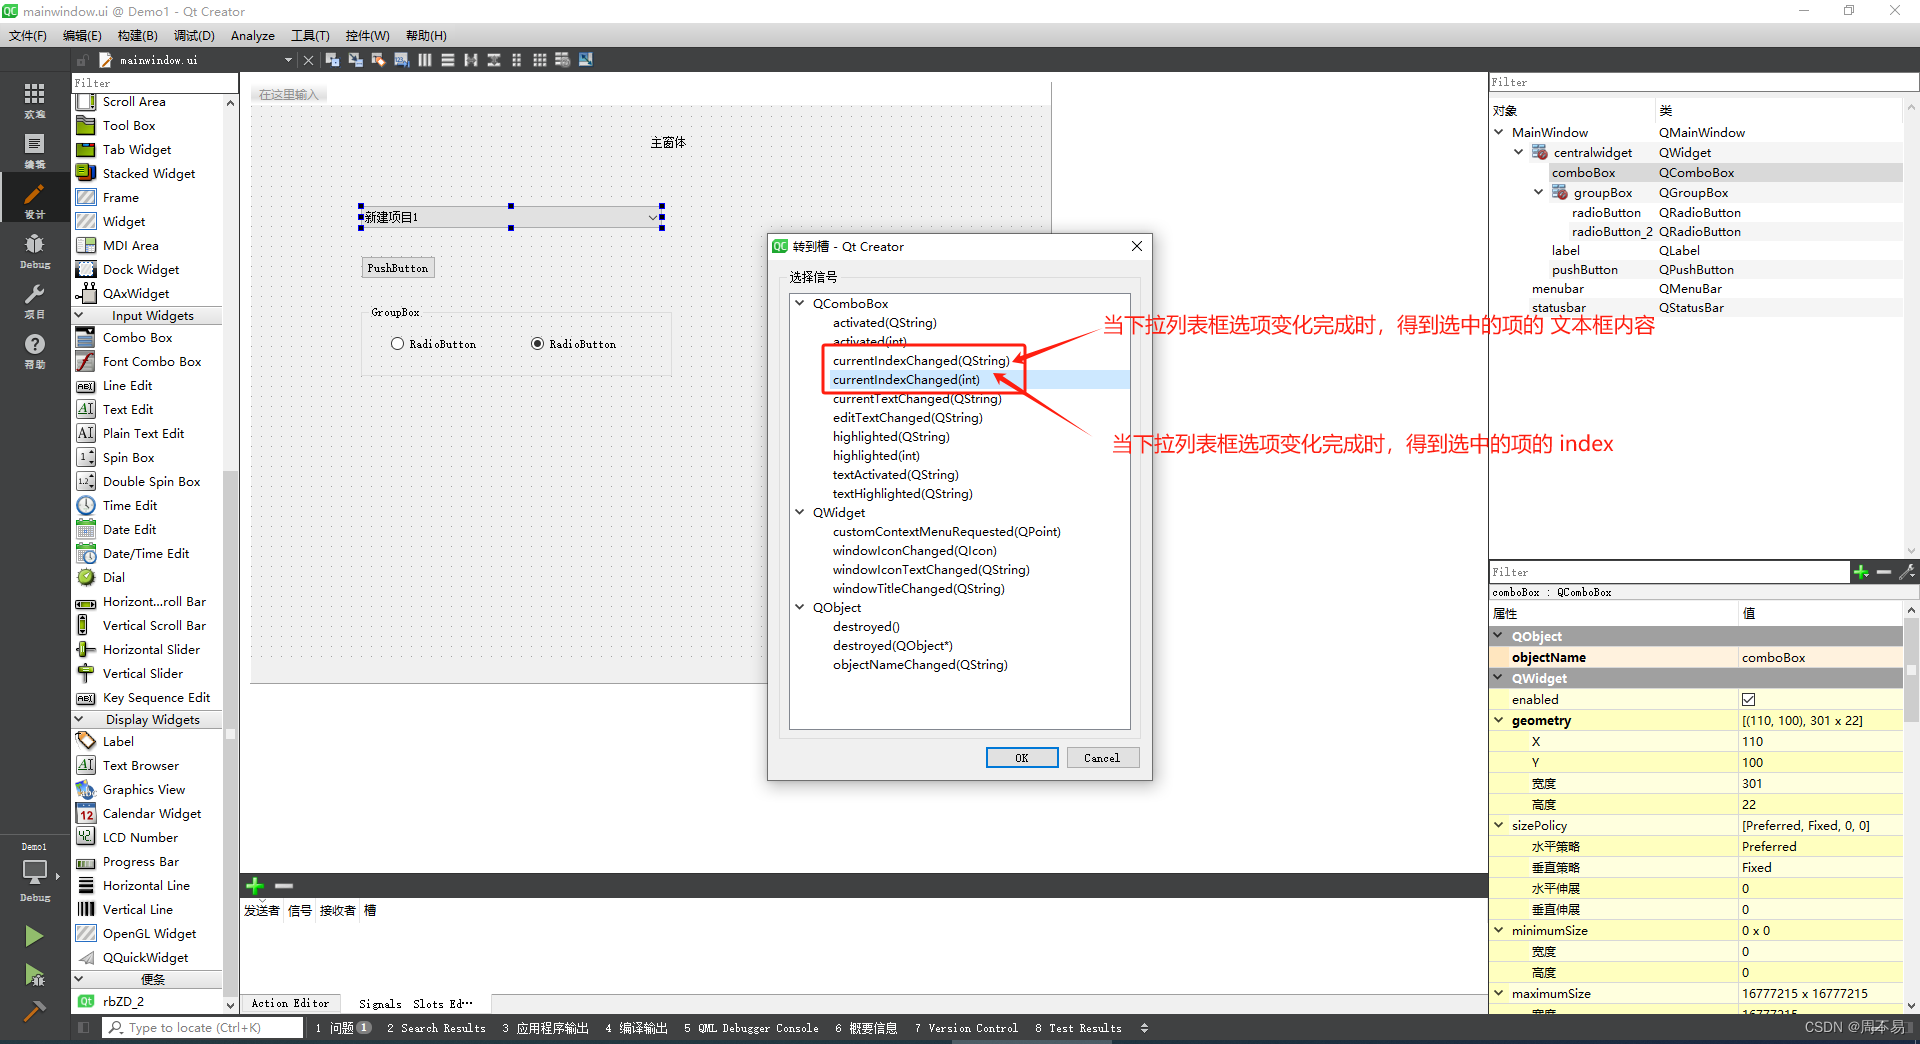This screenshot has width=1920, height=1044.
Task: Apply grid layout from toolbar
Action: click(540, 60)
